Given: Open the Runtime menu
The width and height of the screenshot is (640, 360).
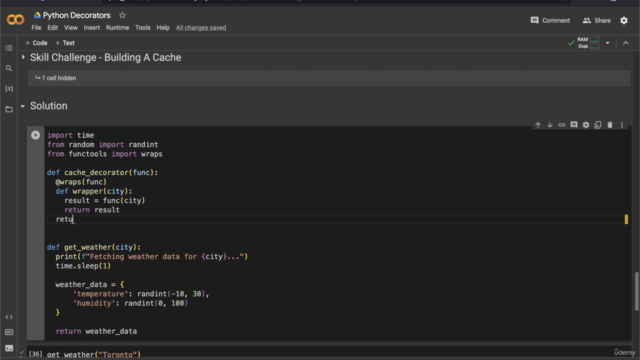Looking at the screenshot, I should 117,28.
